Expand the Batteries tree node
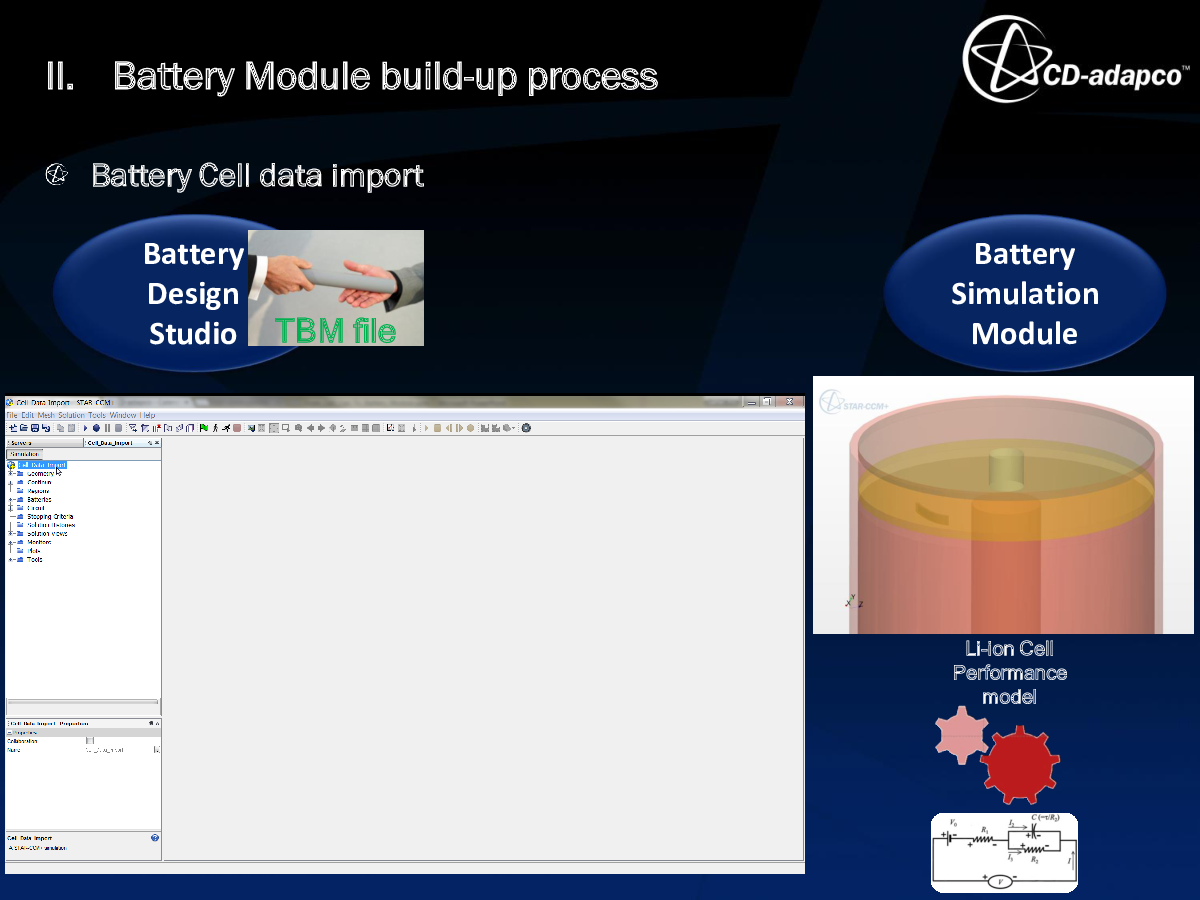The image size is (1200, 900). 10,499
